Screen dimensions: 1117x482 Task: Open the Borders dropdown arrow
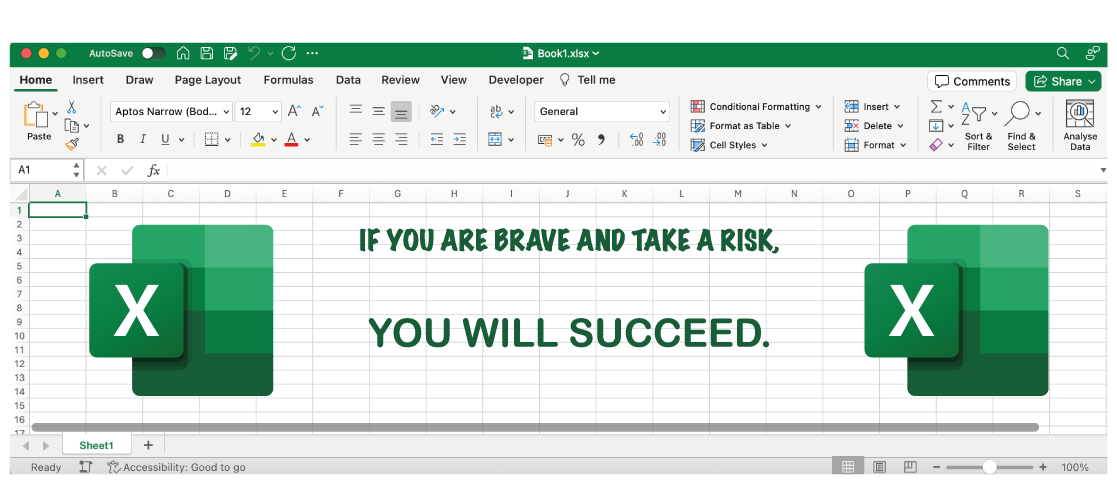(x=228, y=140)
